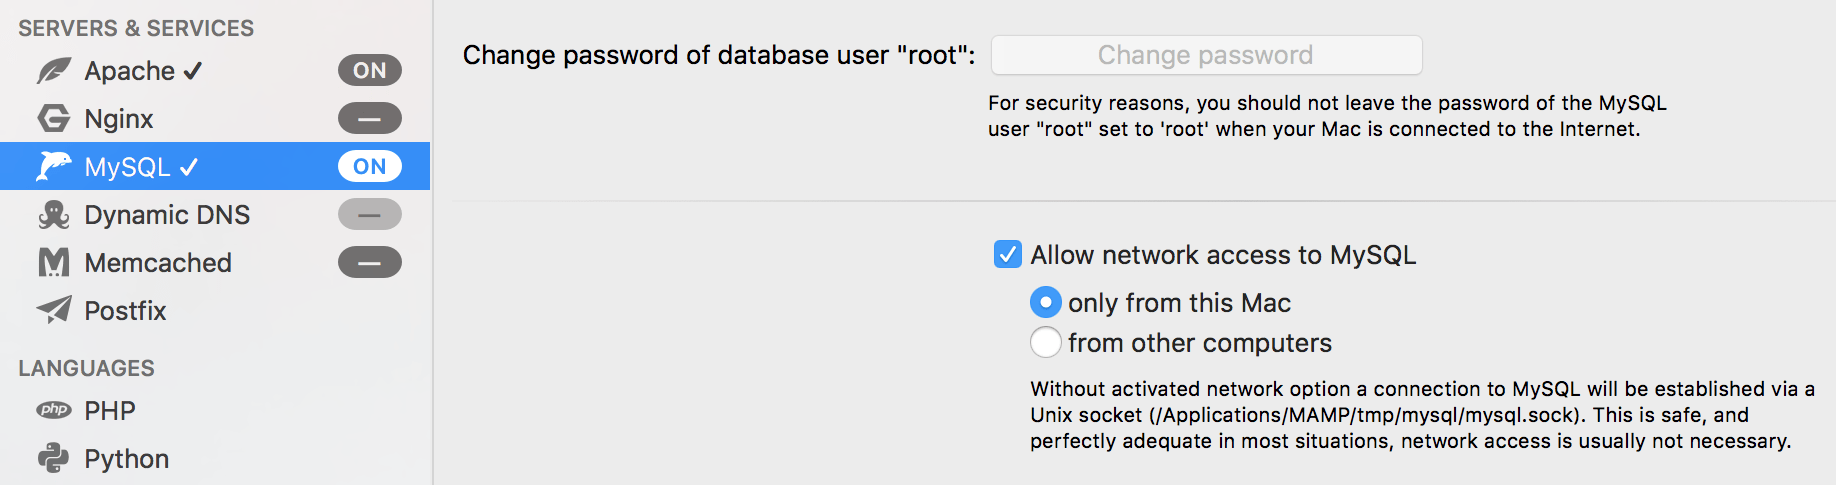This screenshot has width=1836, height=485.
Task: Click the PHP logo icon
Action: (x=54, y=410)
